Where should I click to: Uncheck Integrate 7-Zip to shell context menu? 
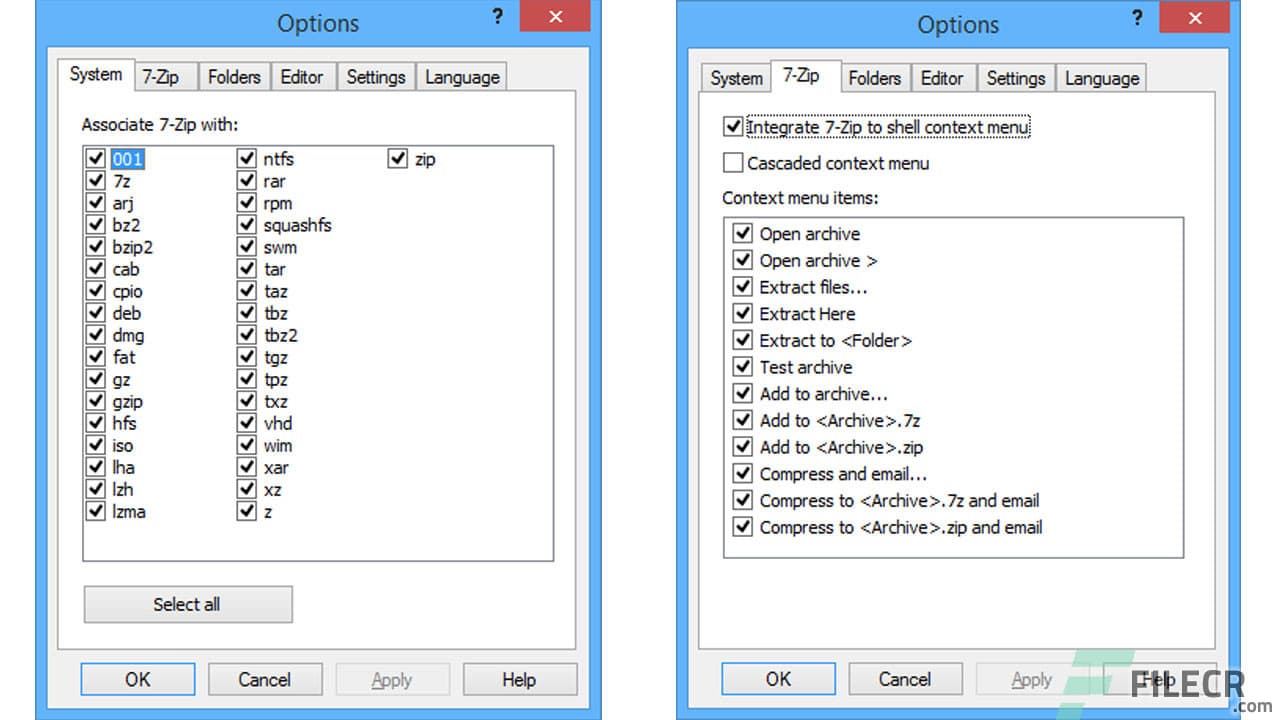[x=733, y=127]
